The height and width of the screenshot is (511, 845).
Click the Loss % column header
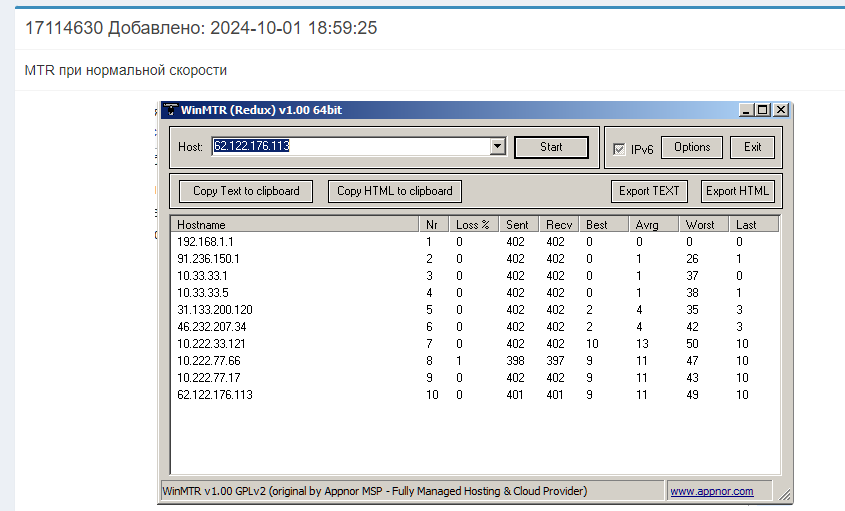pos(474,225)
